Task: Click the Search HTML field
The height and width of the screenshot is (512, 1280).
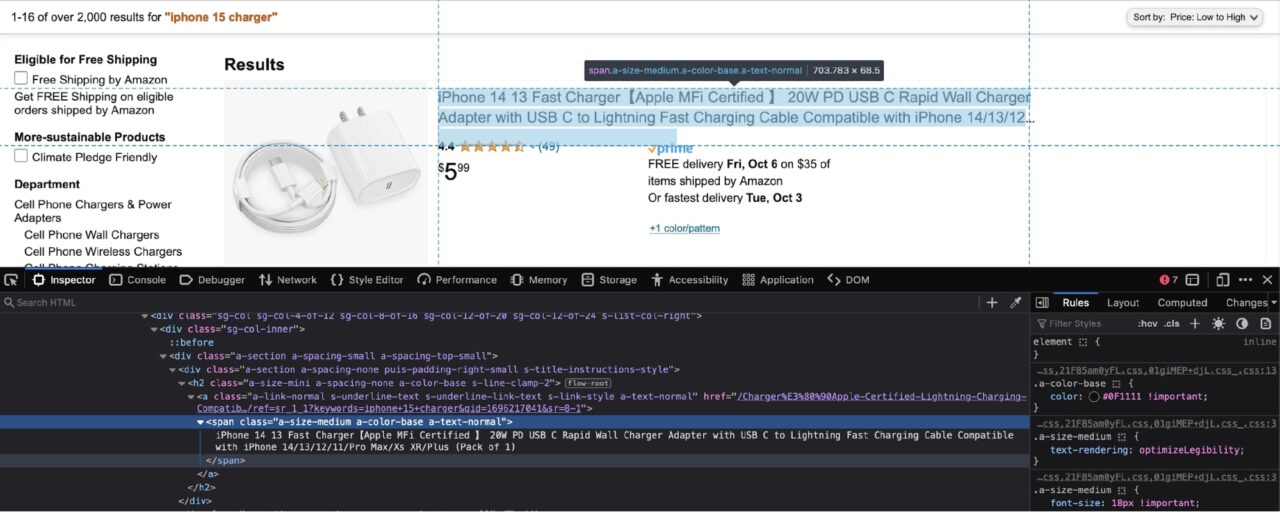Action: [x=490, y=302]
